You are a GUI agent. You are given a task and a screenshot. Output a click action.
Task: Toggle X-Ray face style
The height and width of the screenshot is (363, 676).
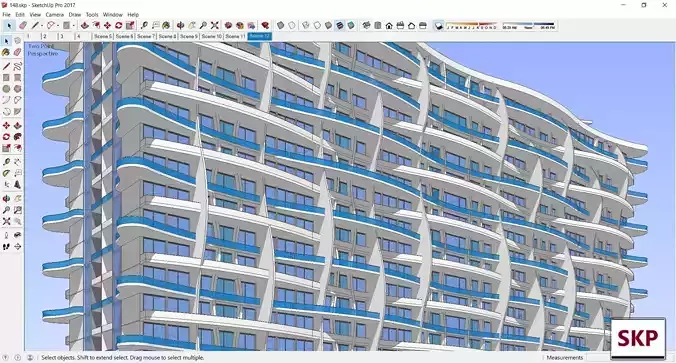tap(280, 25)
